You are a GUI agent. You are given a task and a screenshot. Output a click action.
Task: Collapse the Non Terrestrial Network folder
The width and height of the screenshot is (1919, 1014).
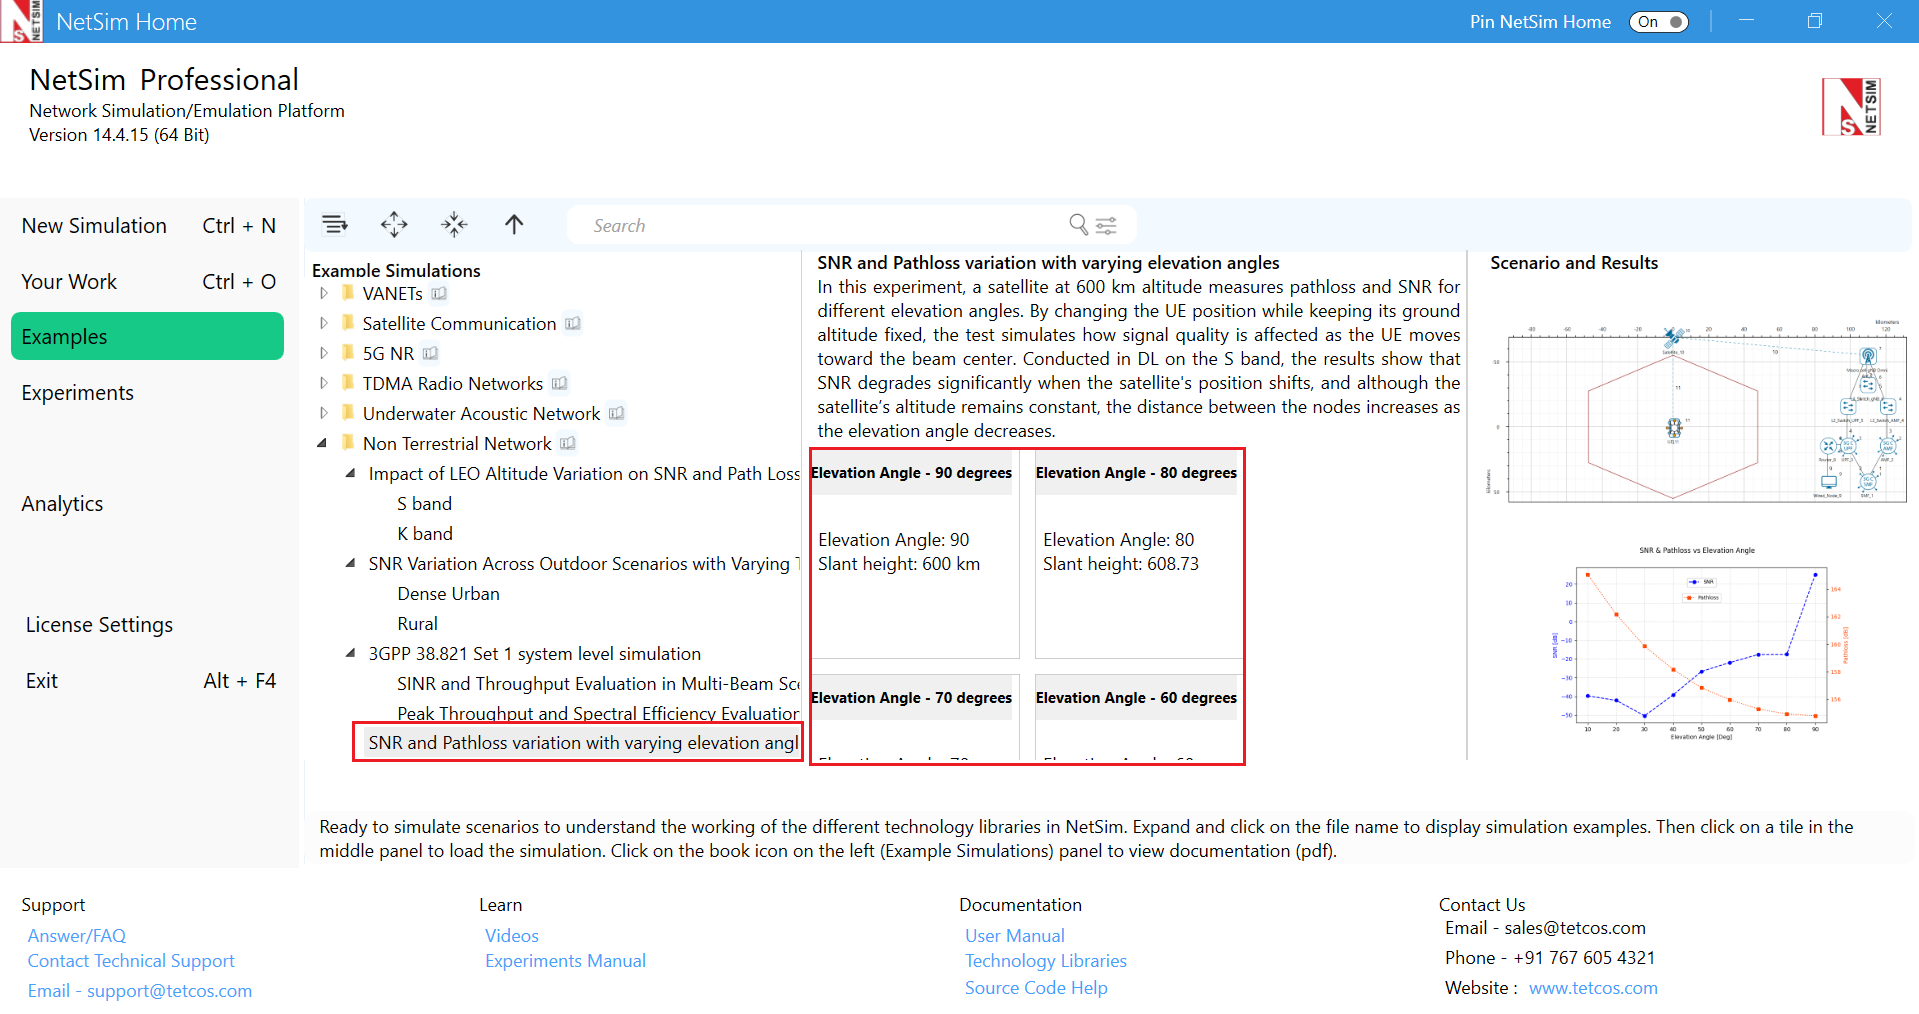(x=322, y=443)
